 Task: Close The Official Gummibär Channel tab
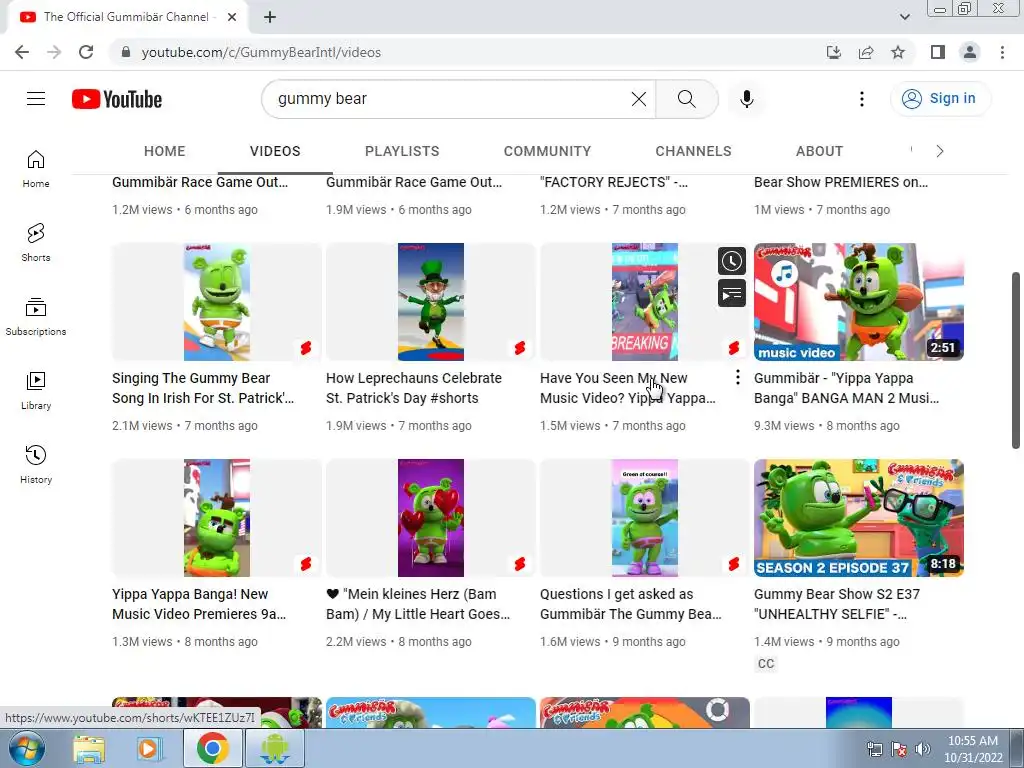(x=232, y=17)
